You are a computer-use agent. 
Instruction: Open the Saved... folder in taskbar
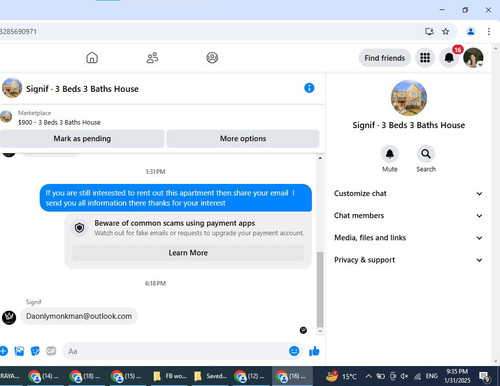tap(211, 376)
